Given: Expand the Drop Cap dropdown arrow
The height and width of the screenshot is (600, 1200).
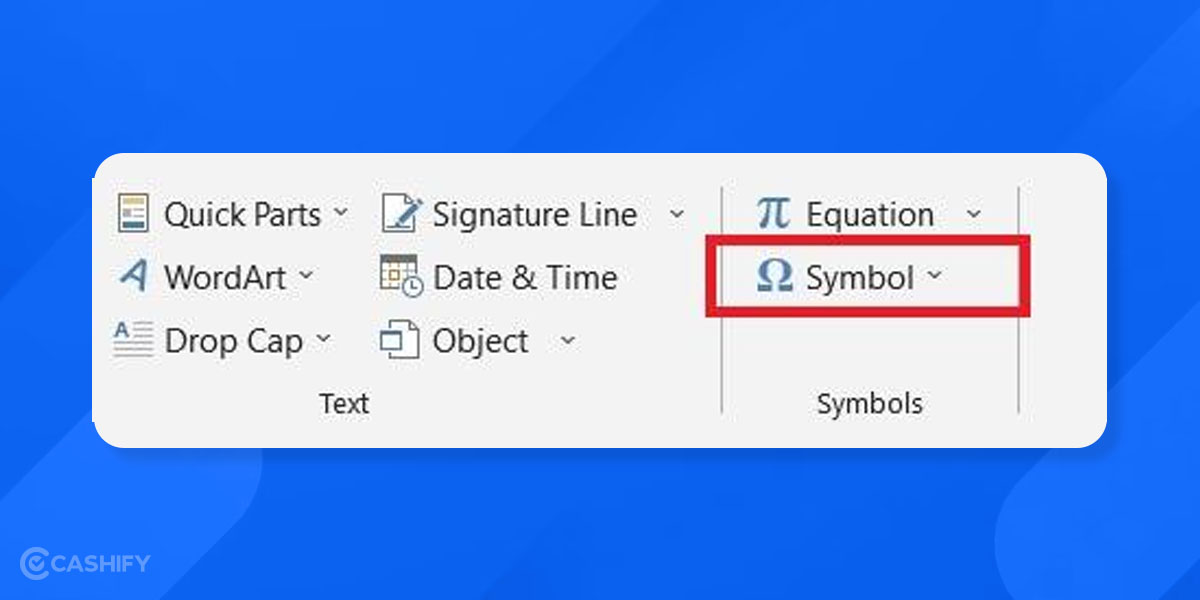Looking at the screenshot, I should coord(324,340).
